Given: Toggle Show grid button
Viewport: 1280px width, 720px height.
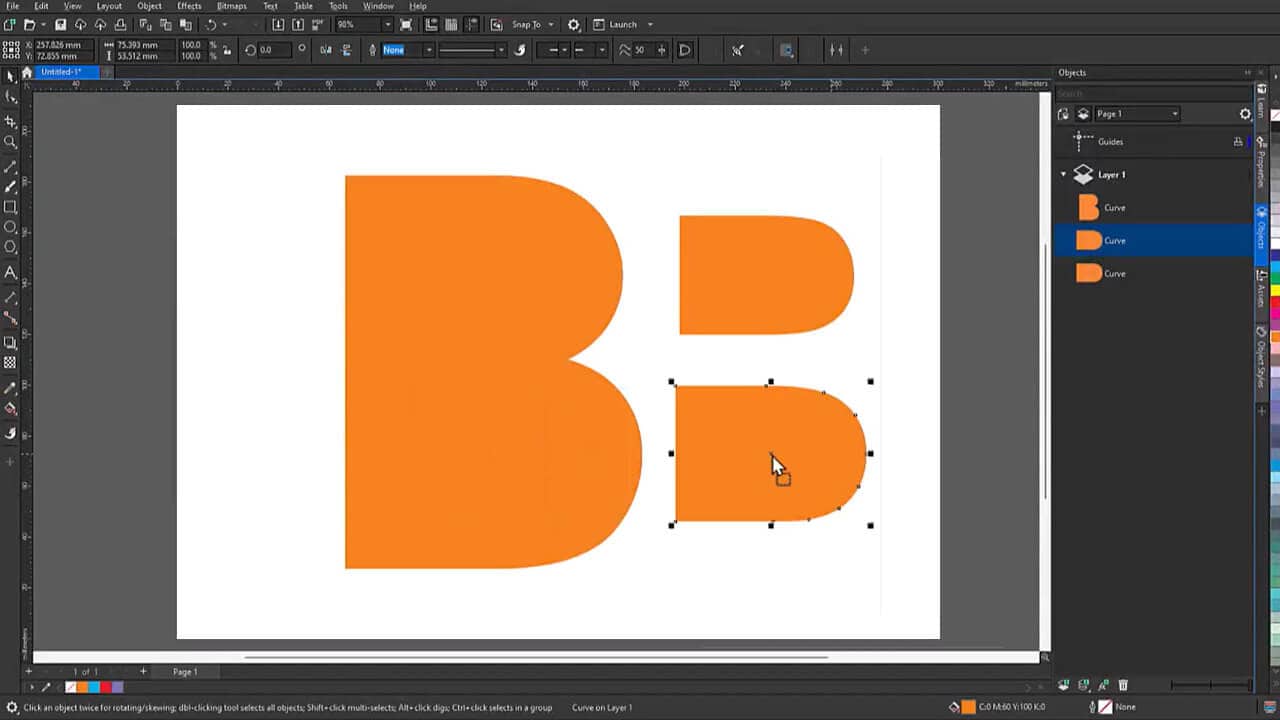Looking at the screenshot, I should pyautogui.click(x=451, y=24).
